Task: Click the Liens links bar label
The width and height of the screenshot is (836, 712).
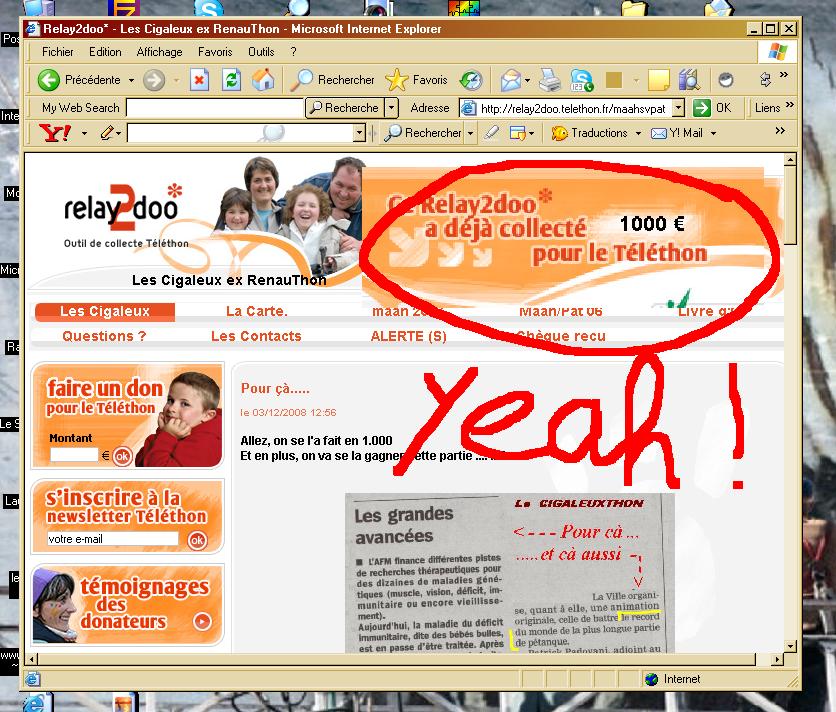Action: [767, 108]
